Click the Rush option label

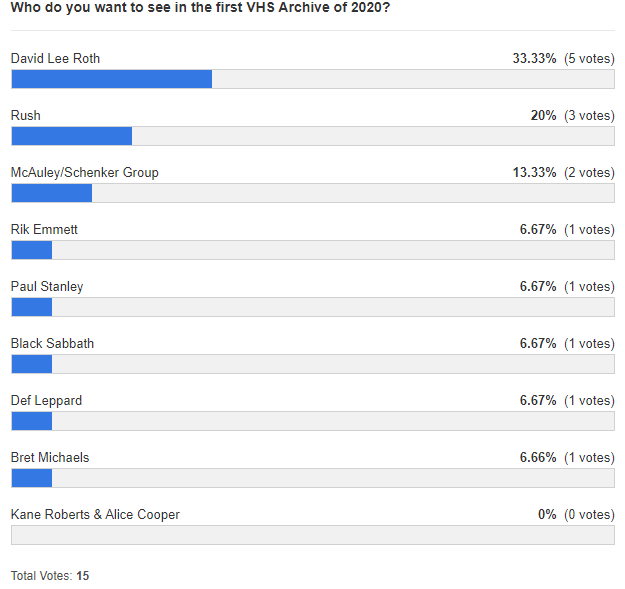[26, 116]
